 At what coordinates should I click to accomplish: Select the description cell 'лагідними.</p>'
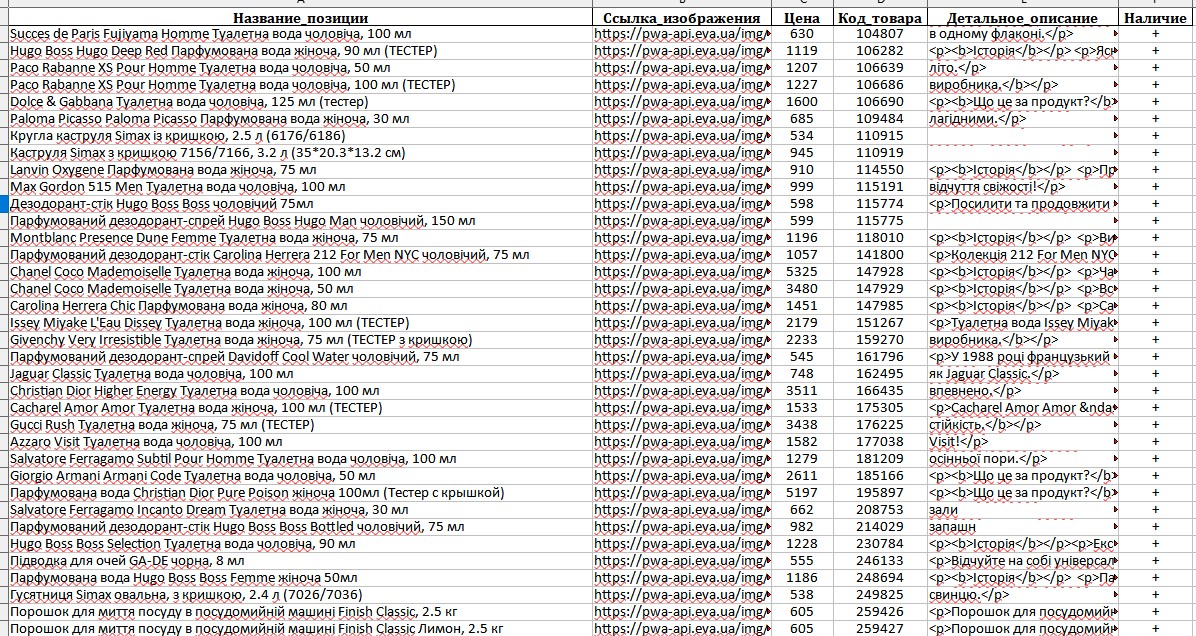[x=1022, y=119]
